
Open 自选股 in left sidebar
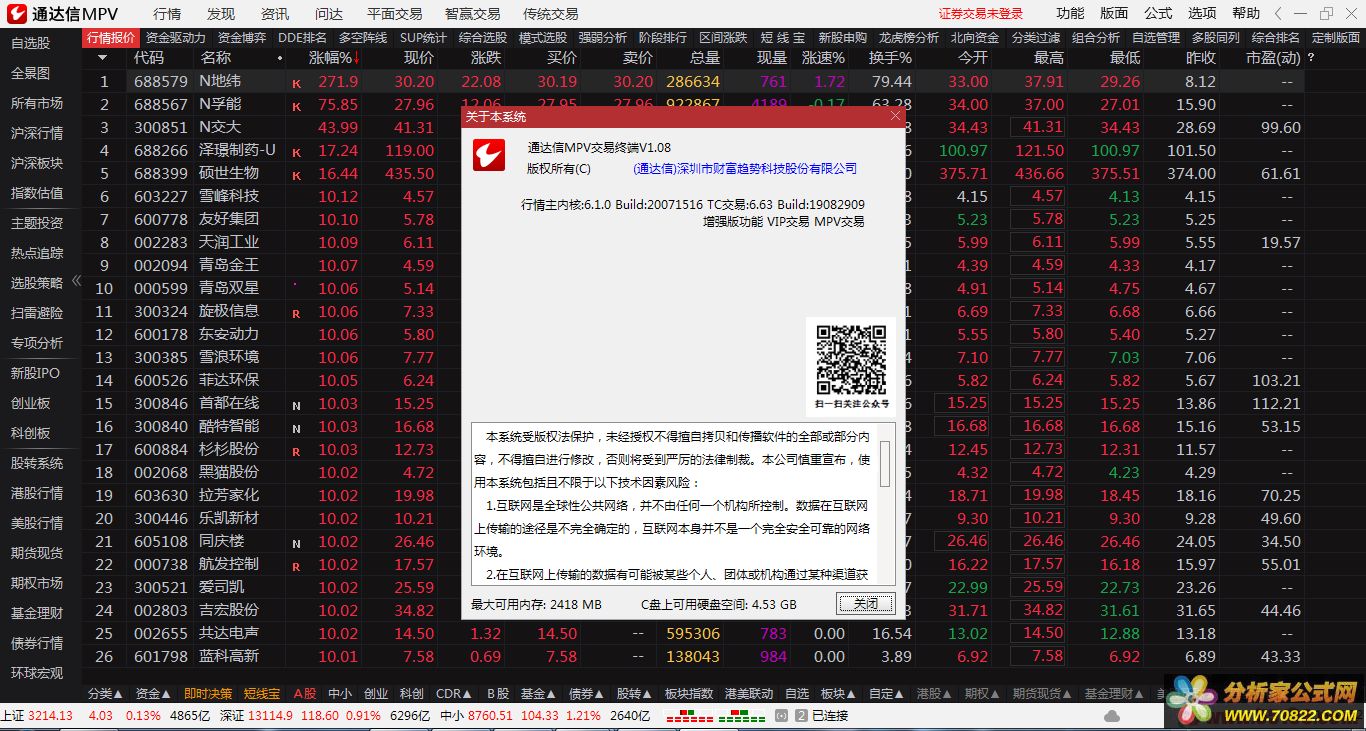[30, 43]
